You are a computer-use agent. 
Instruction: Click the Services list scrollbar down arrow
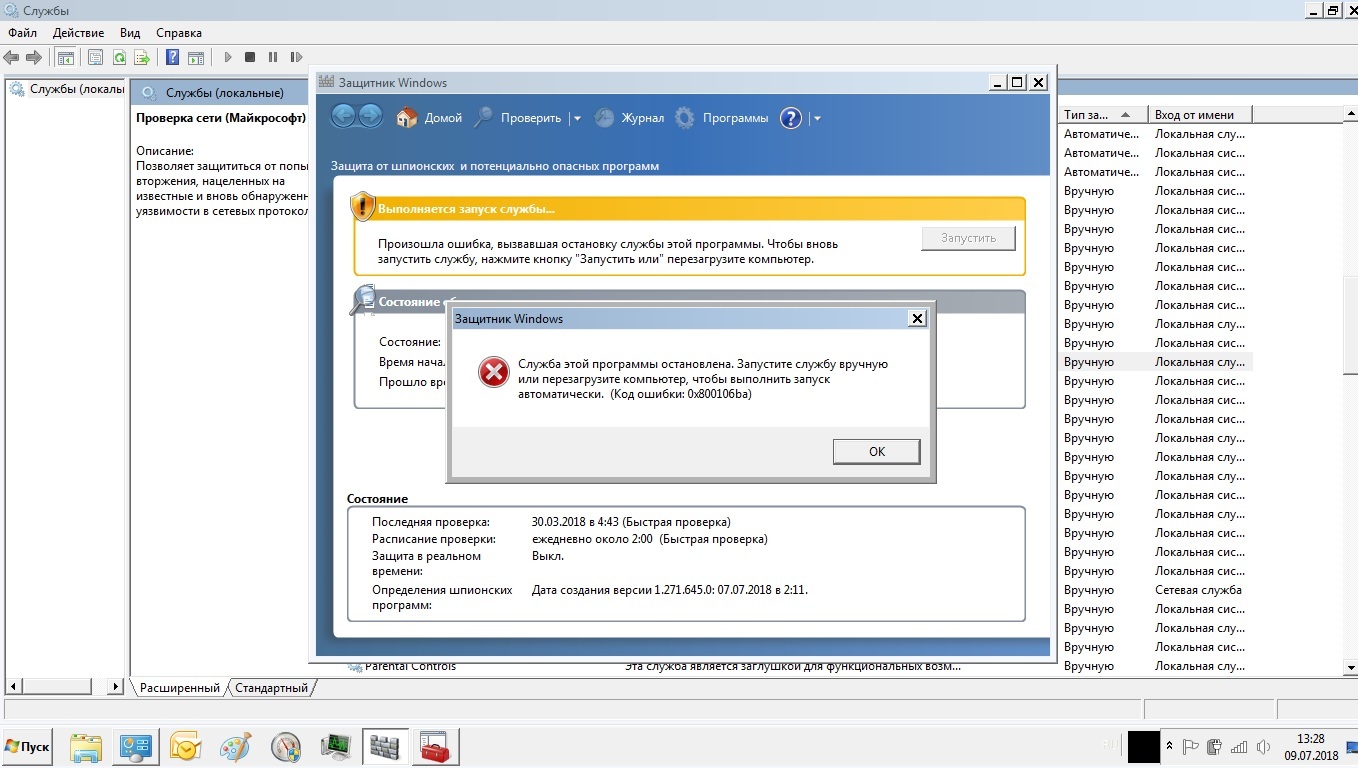tap(1349, 667)
